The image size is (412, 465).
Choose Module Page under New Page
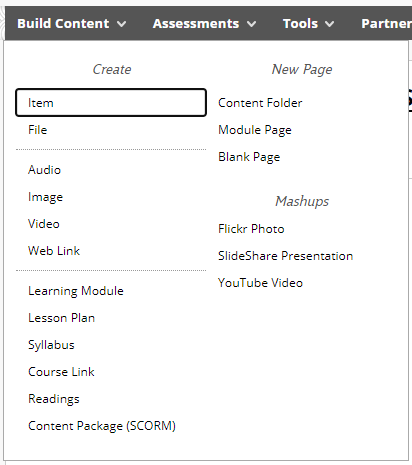click(x=255, y=130)
